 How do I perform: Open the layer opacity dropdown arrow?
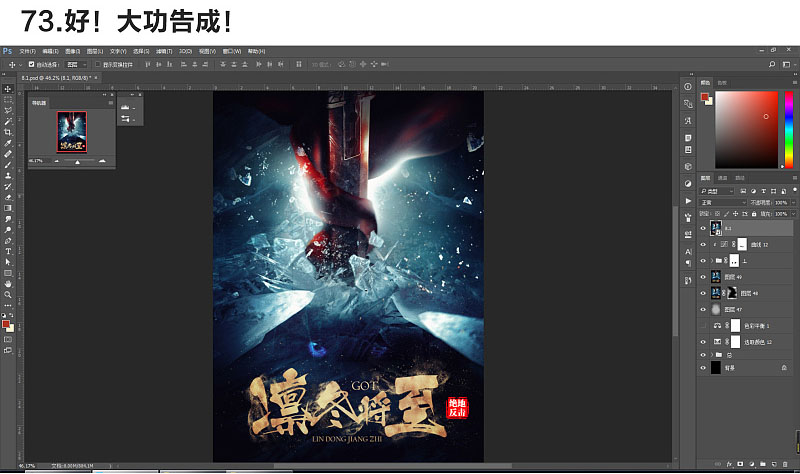(793, 203)
